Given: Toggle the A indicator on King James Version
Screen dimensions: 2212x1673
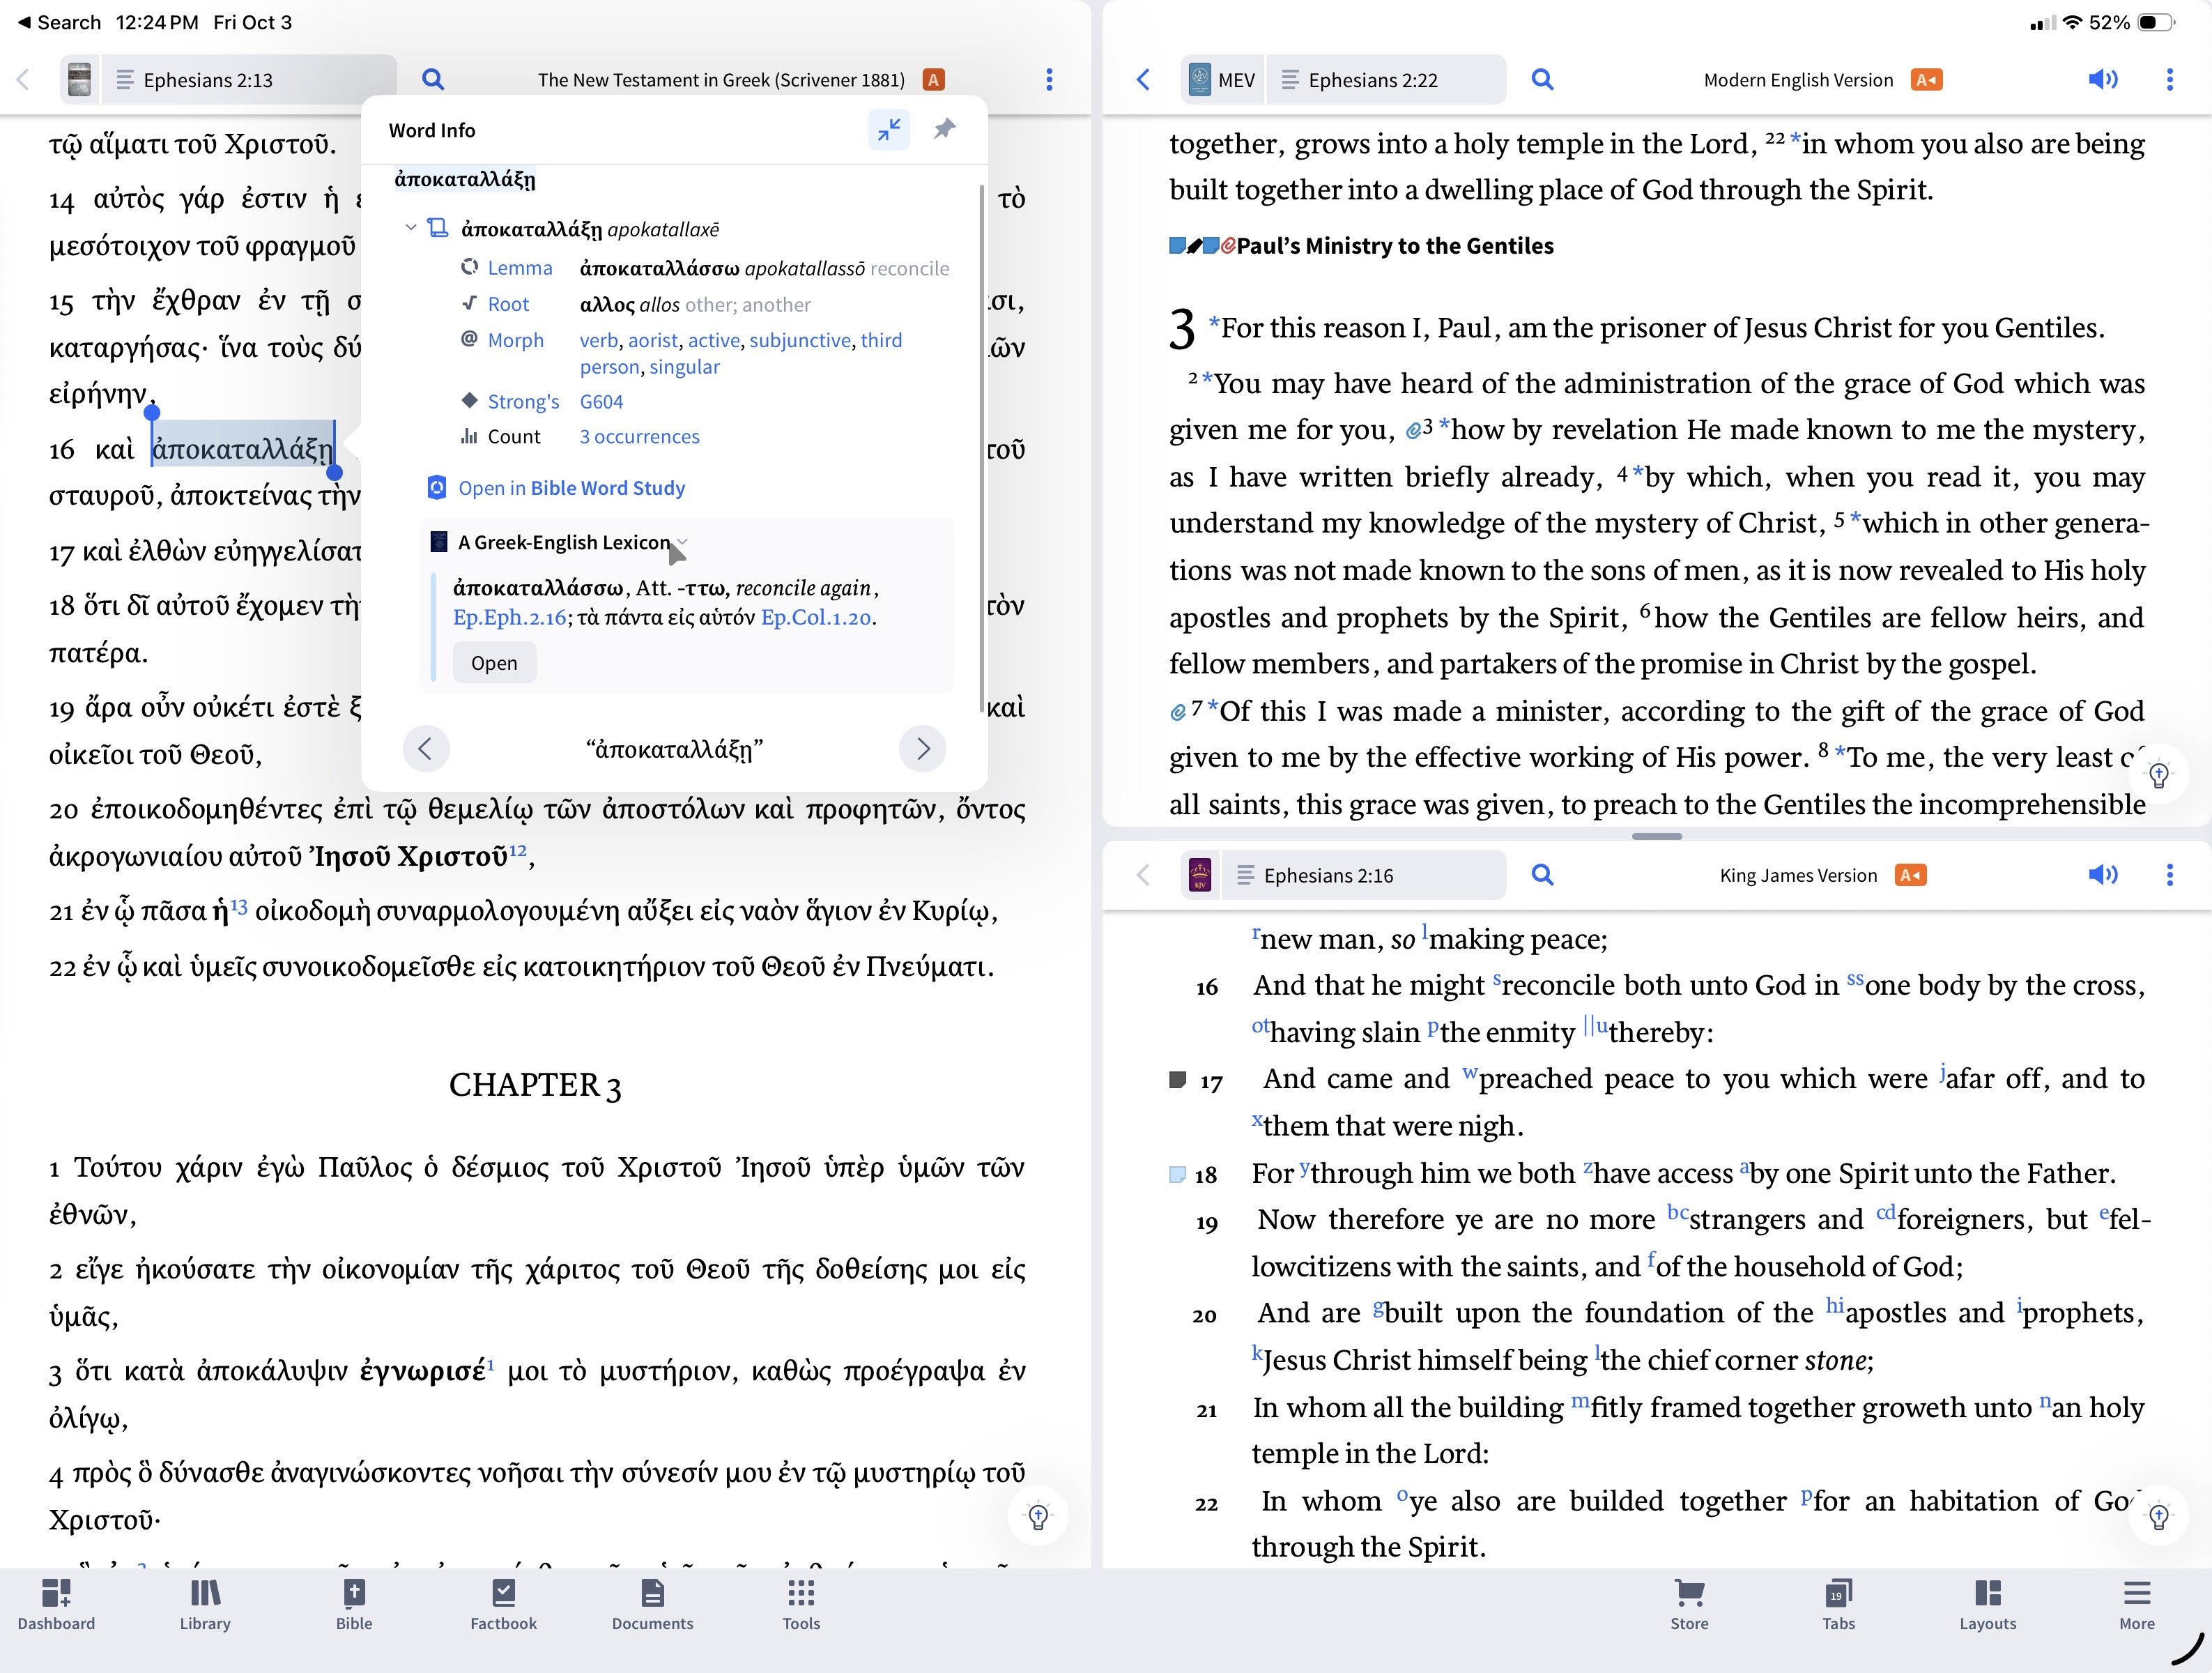Looking at the screenshot, I should point(1910,875).
